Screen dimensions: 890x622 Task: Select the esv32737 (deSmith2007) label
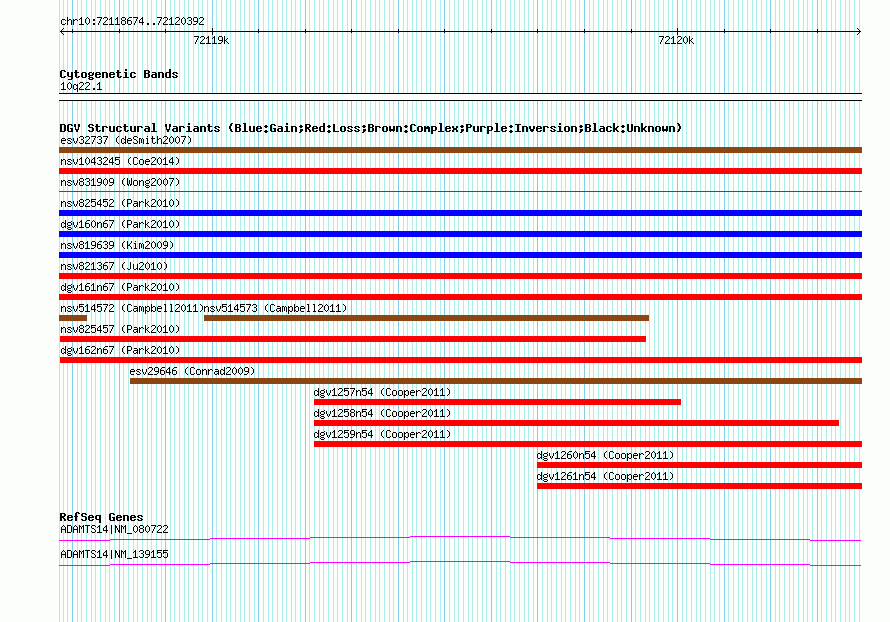coord(126,140)
